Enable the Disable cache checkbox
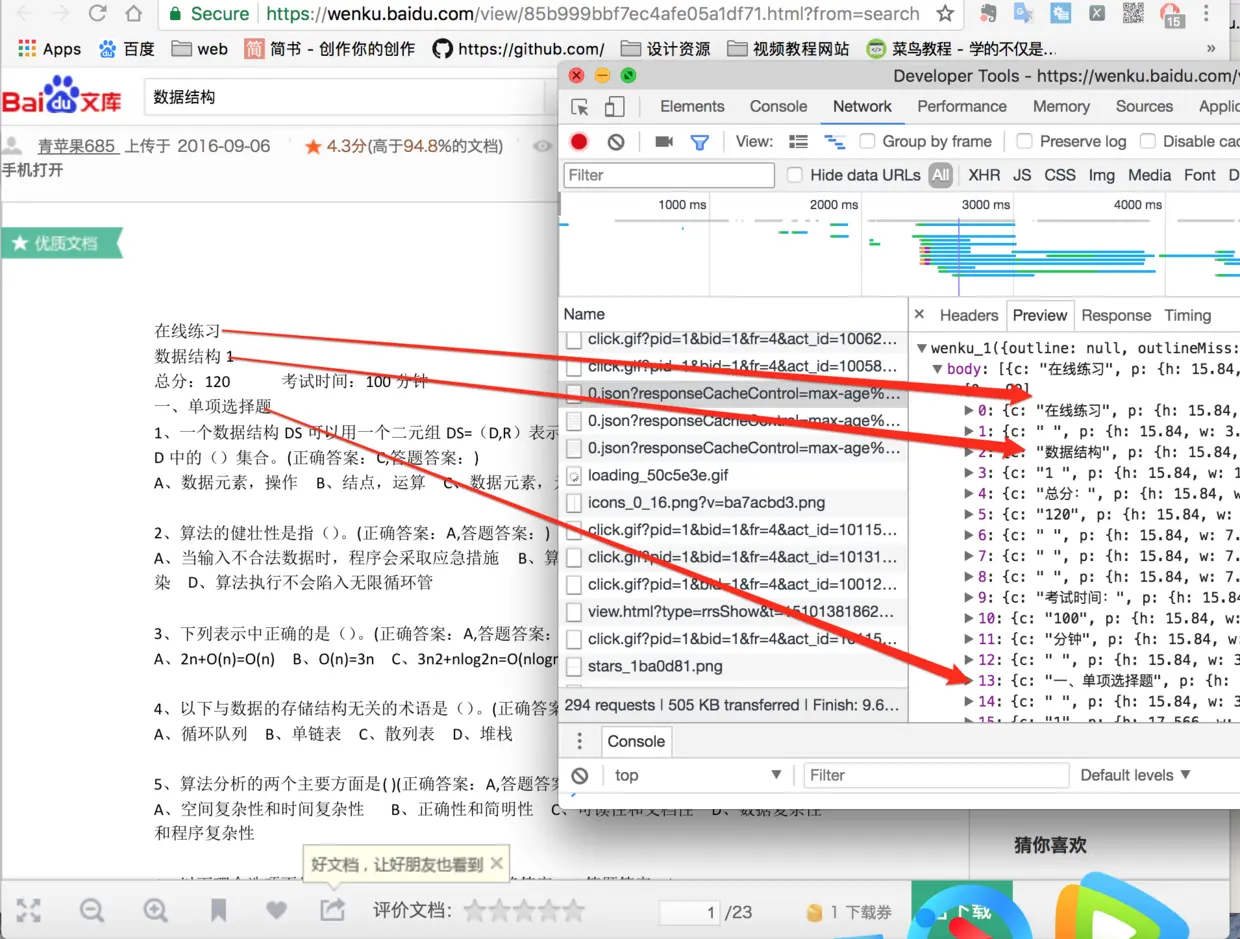Image resolution: width=1240 pixels, height=939 pixels. [1148, 142]
